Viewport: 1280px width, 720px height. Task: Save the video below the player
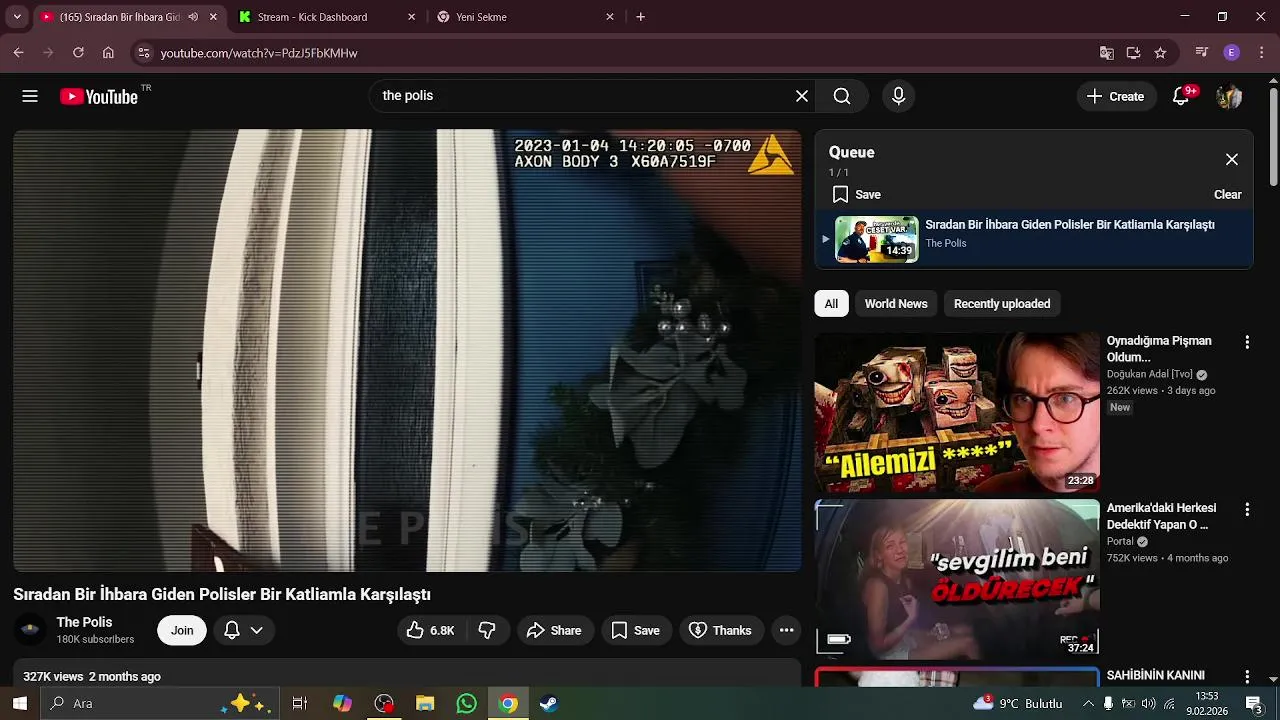pos(636,630)
